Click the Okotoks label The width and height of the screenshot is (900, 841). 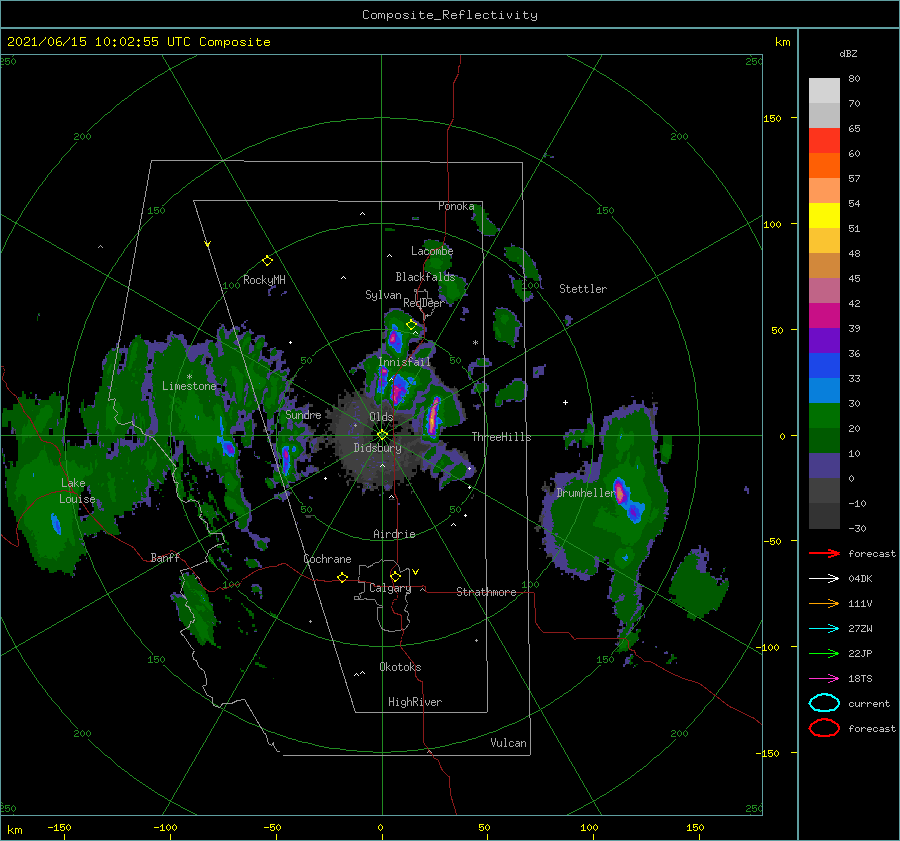[x=400, y=667]
